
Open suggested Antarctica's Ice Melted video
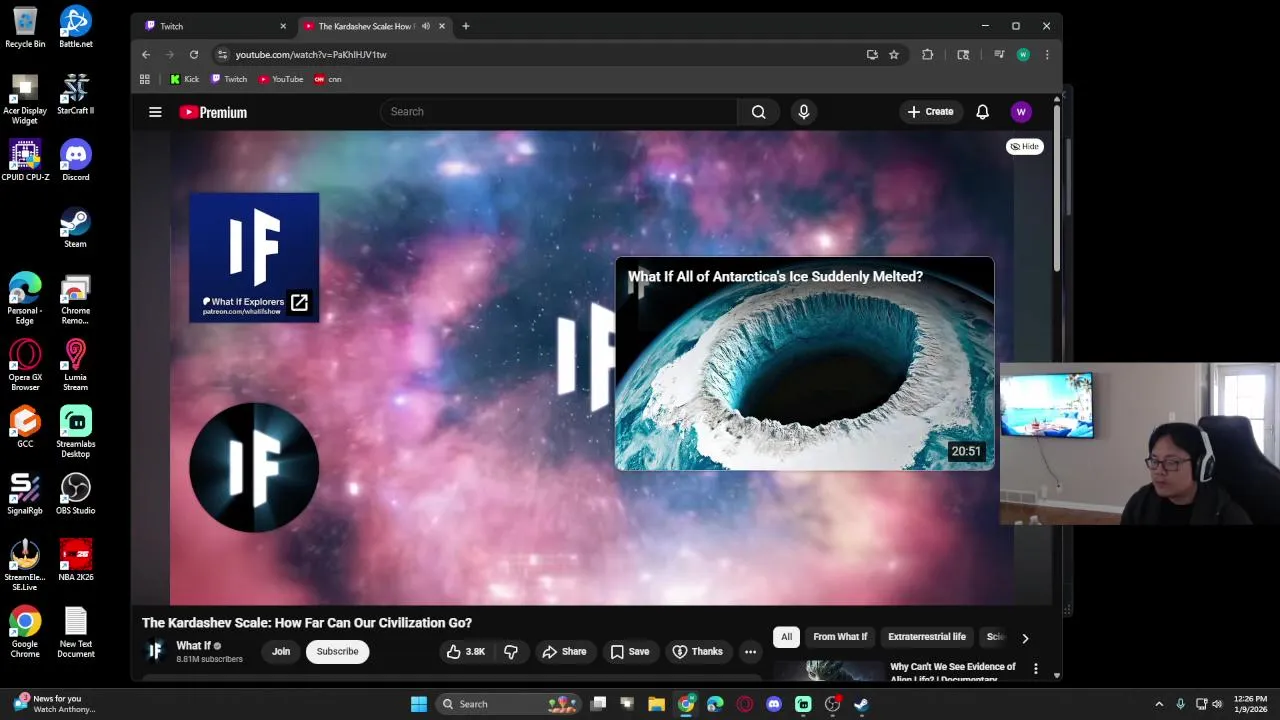pyautogui.click(x=805, y=364)
